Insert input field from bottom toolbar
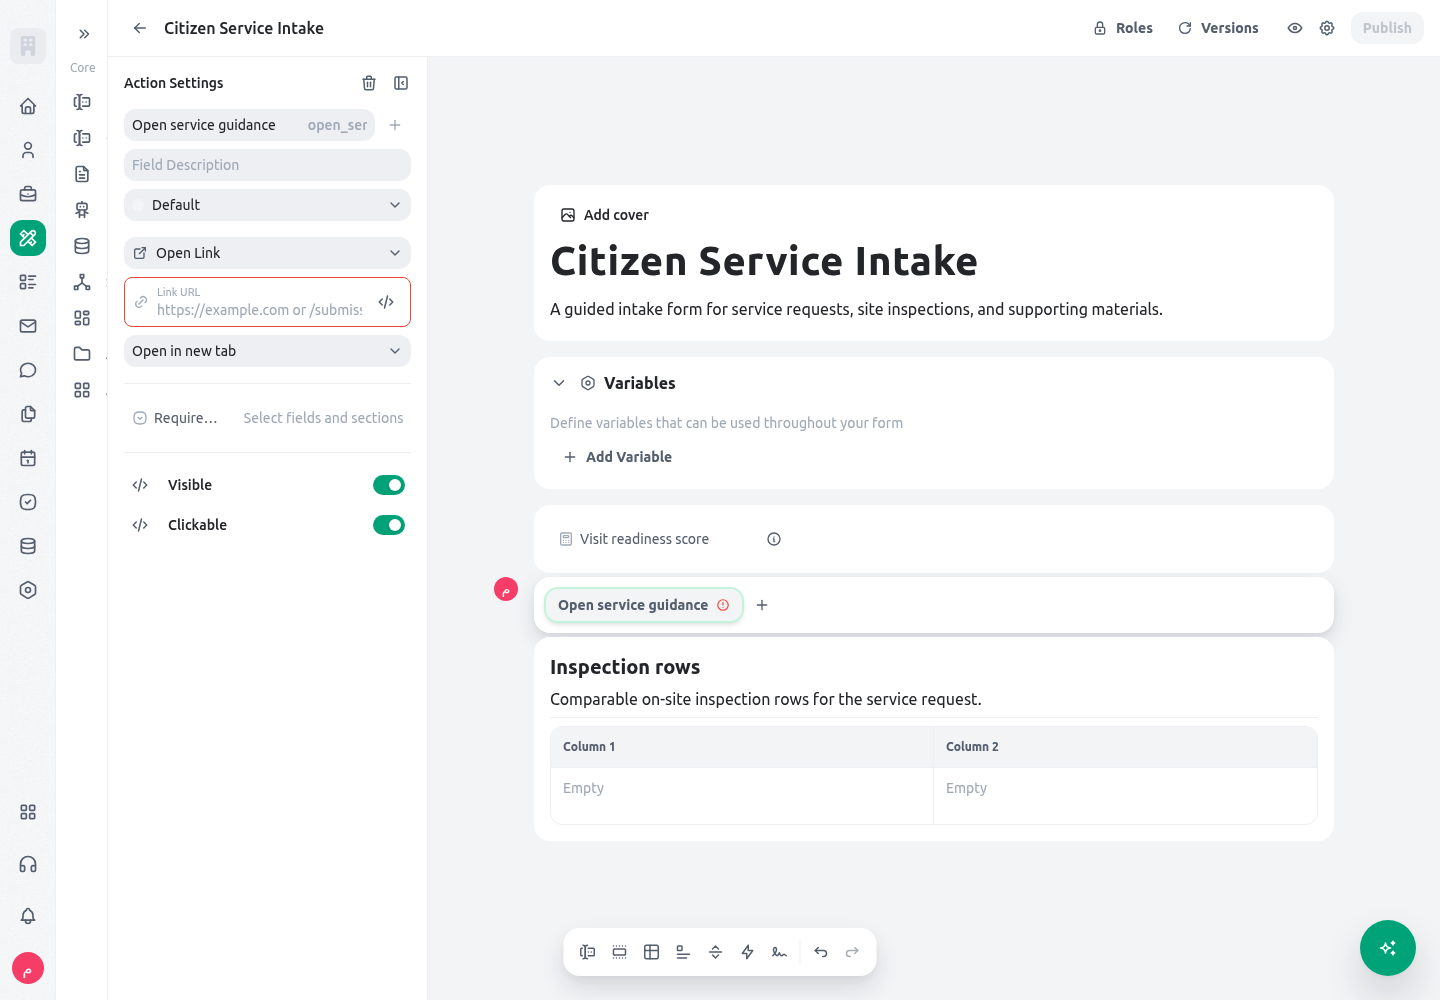The height and width of the screenshot is (1000, 1440). [x=588, y=952]
